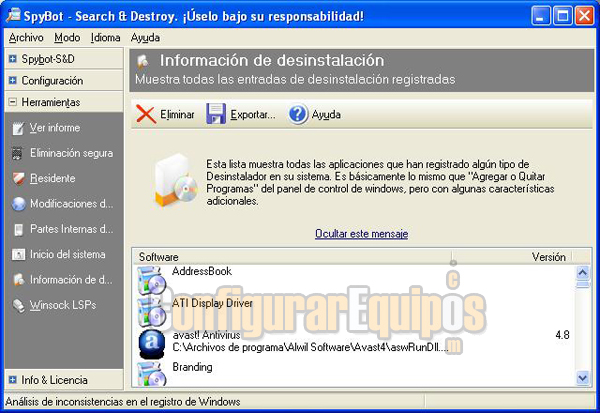Click the status bar text Análisis de inconsistencias
Screen dimensions: 600x413
(x=122, y=402)
